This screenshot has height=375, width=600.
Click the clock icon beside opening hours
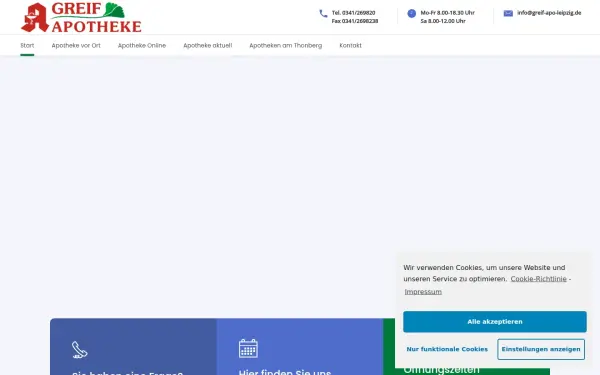411,13
